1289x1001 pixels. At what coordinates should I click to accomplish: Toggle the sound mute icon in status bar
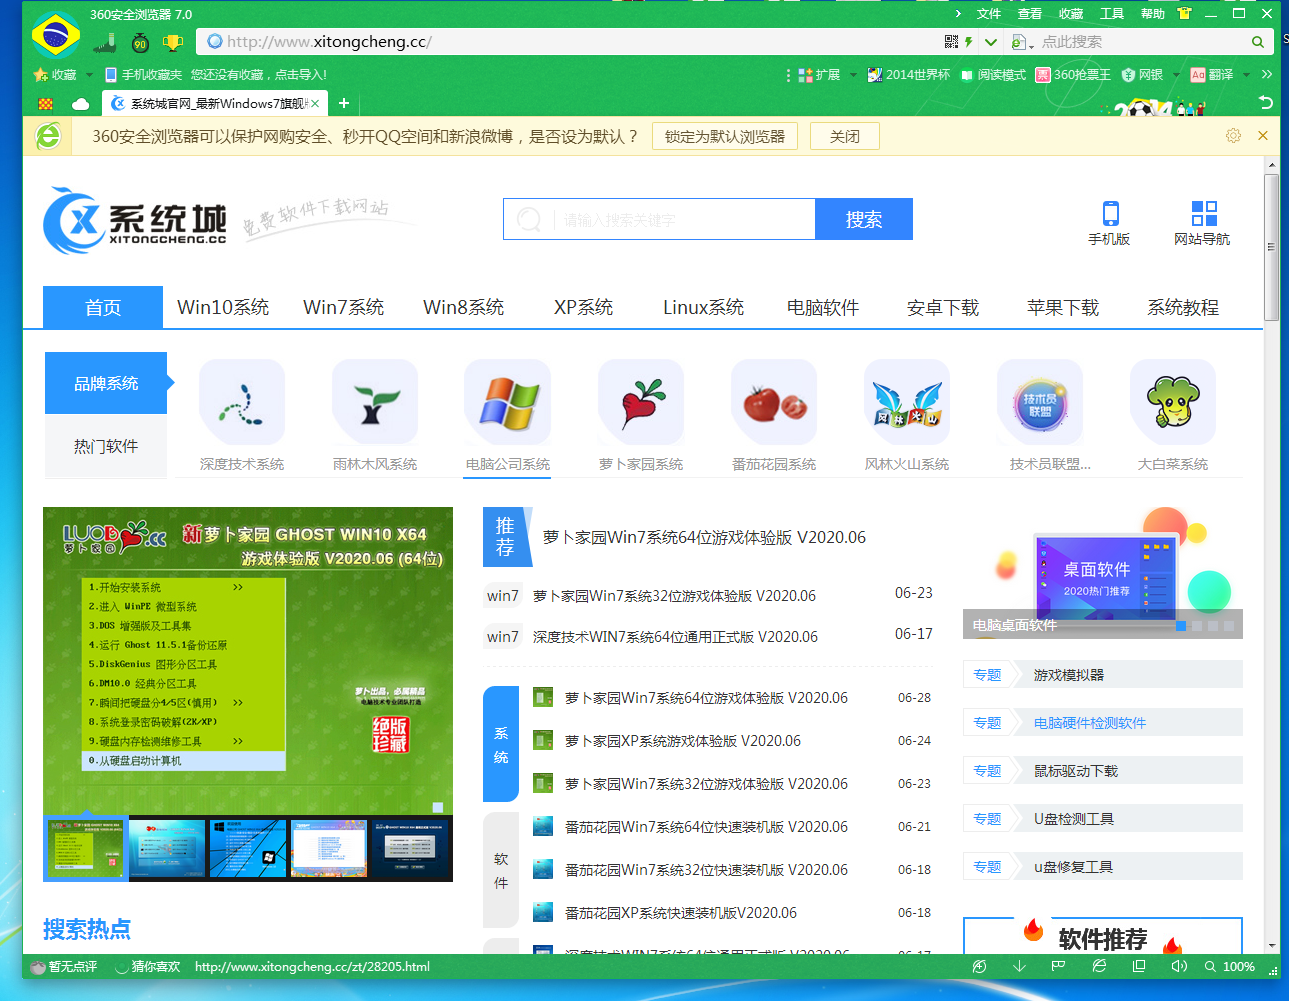point(1179,967)
